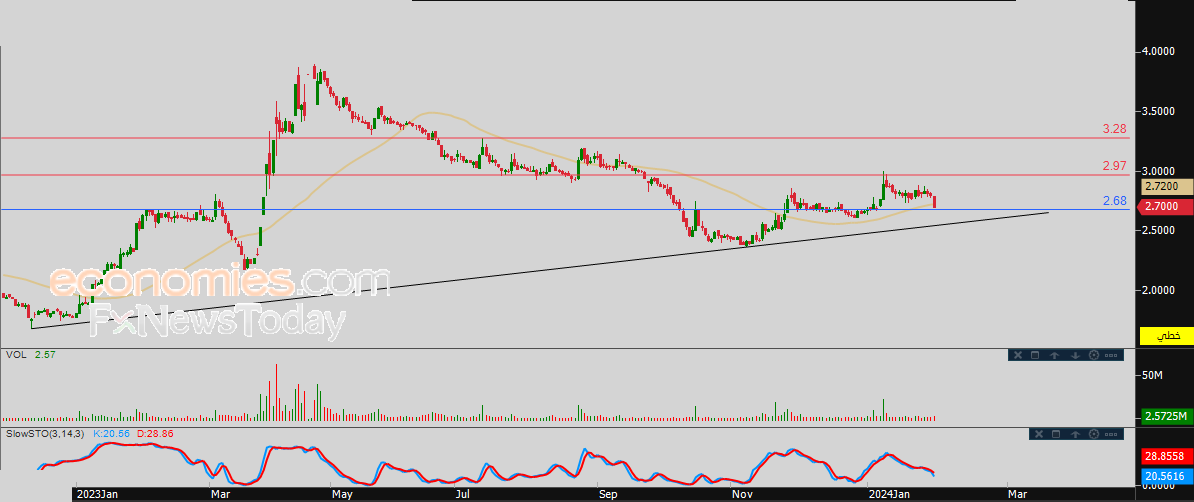The height and width of the screenshot is (502, 1194).
Task: Close the SlowSTO indicator panel
Action: click(1039, 434)
